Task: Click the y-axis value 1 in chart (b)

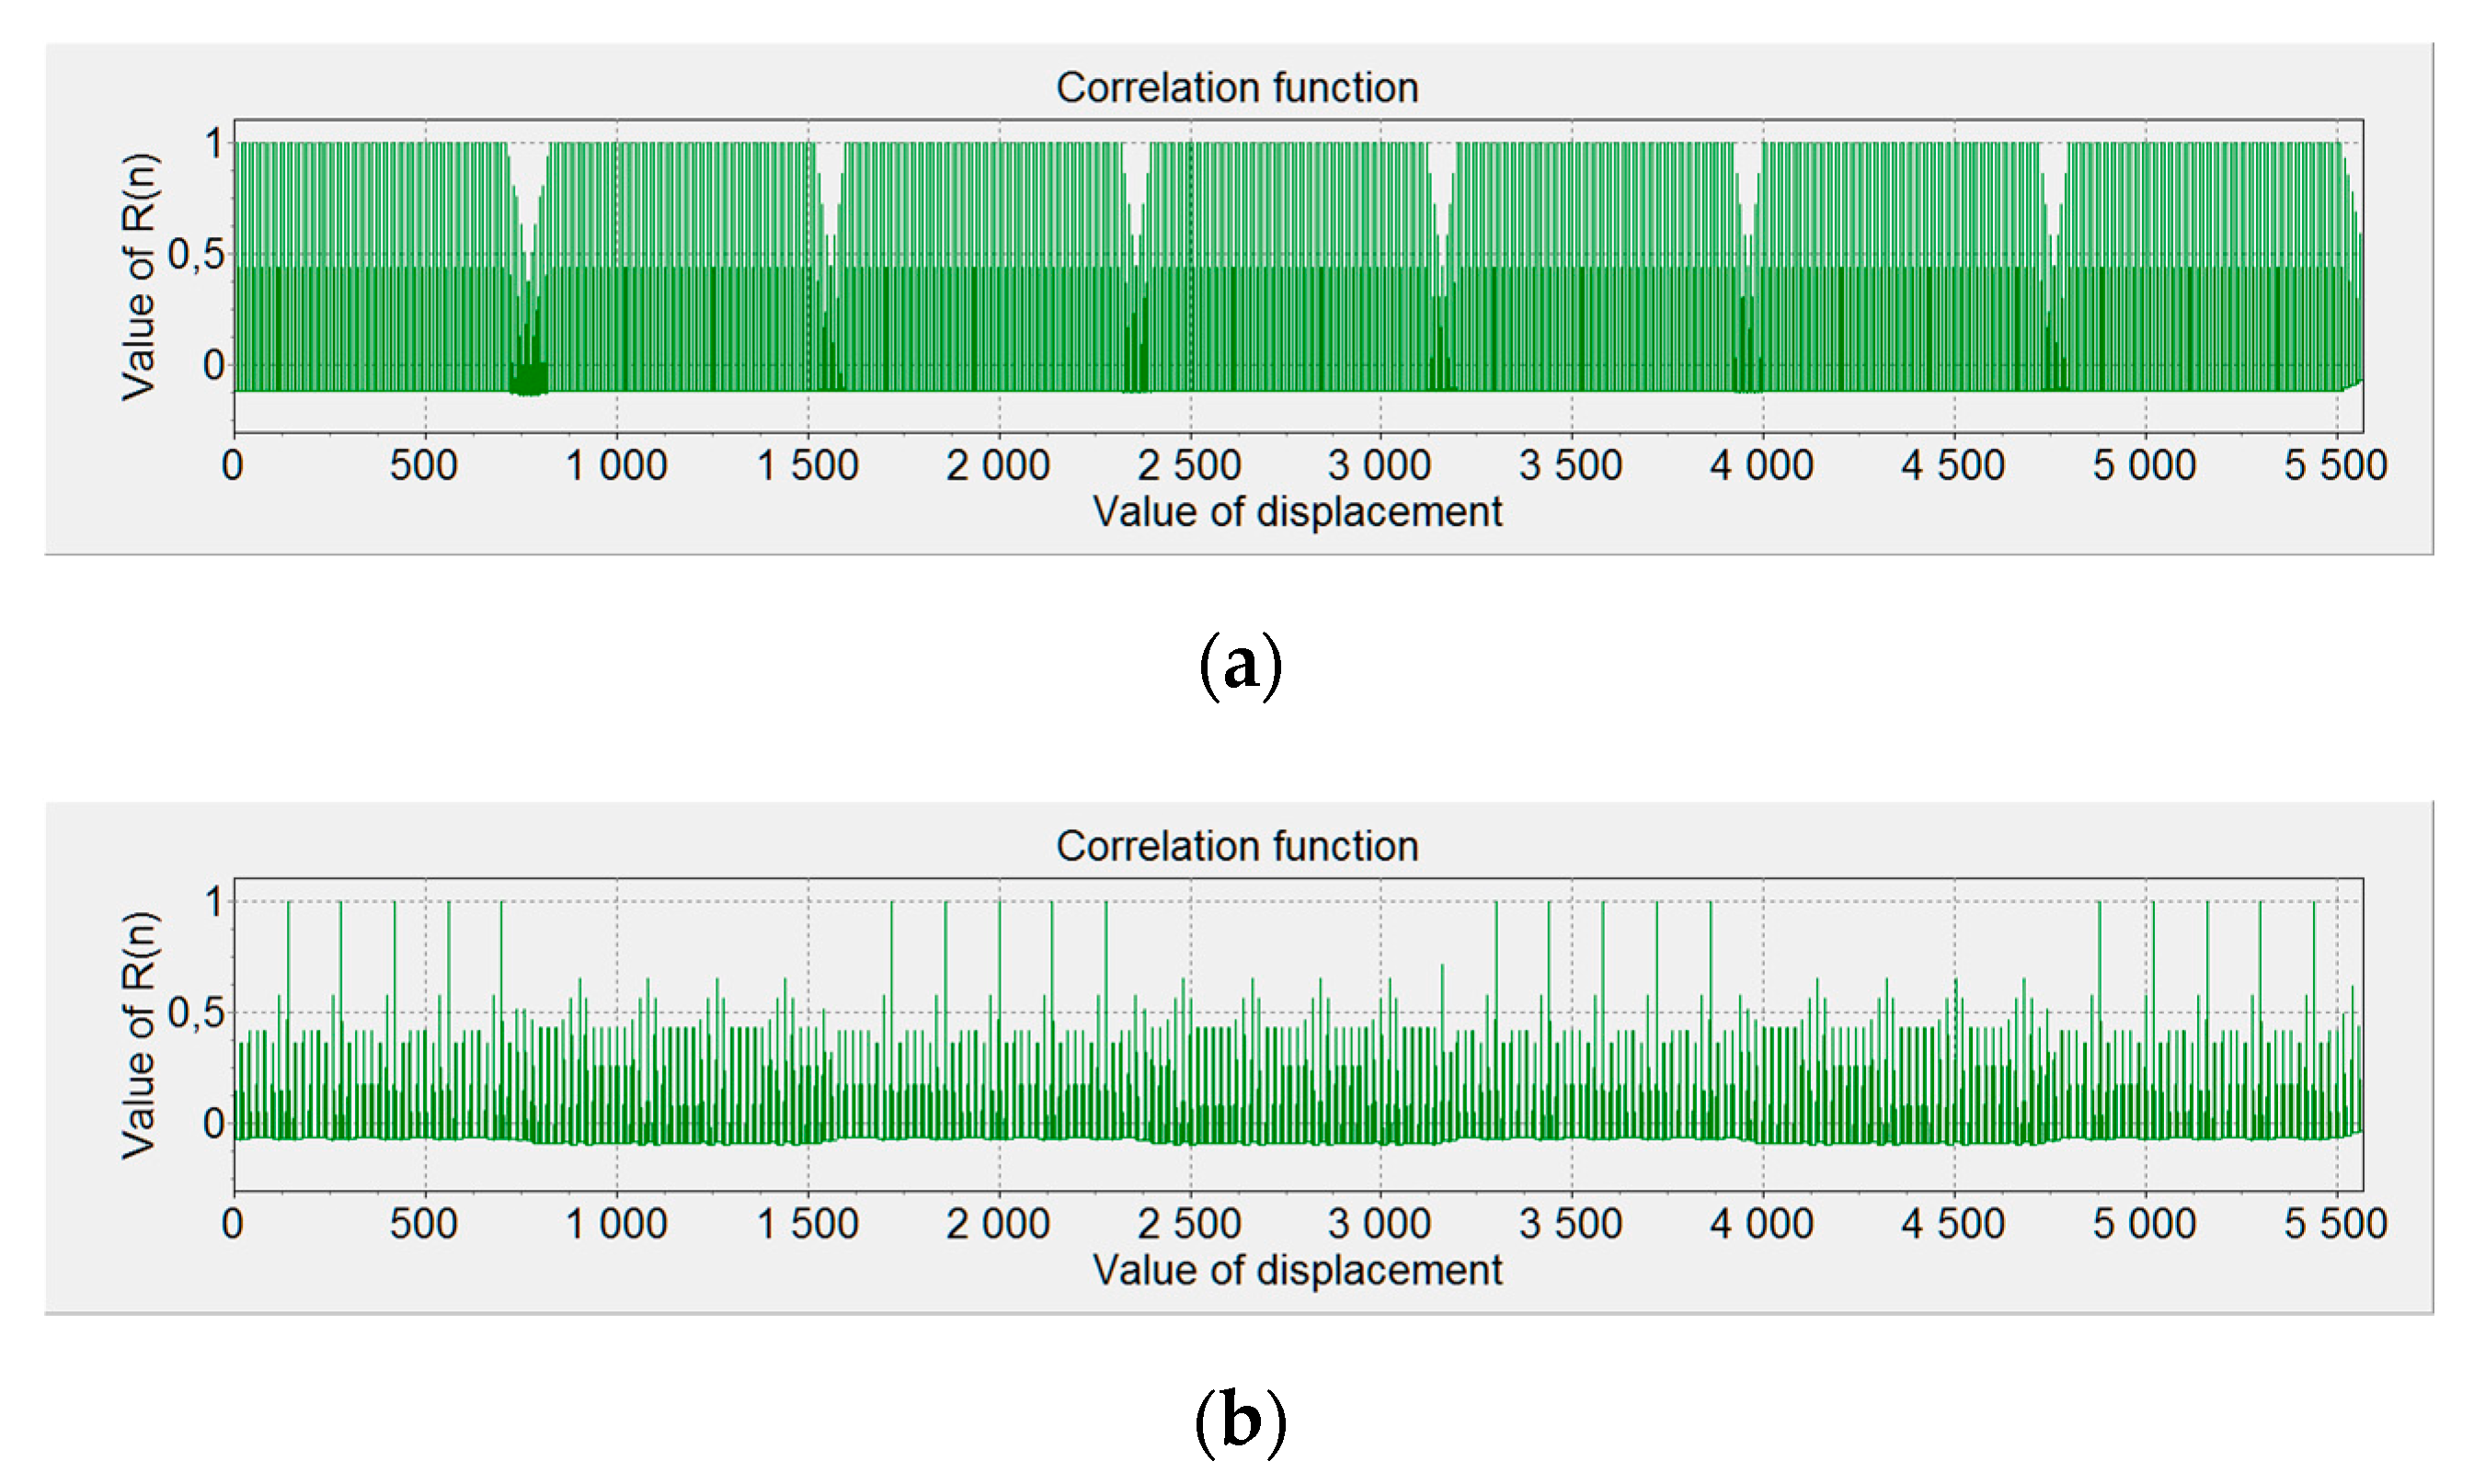Action: (213, 902)
